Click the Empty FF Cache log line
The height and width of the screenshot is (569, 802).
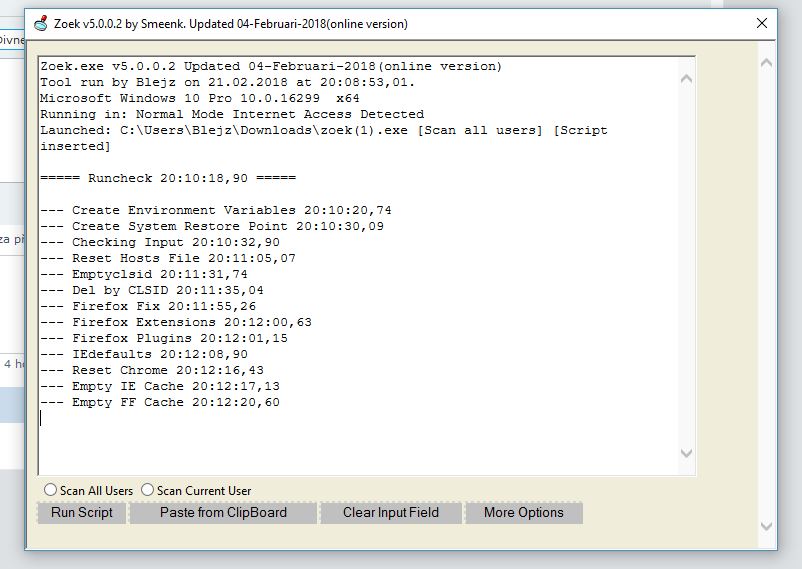tap(160, 402)
